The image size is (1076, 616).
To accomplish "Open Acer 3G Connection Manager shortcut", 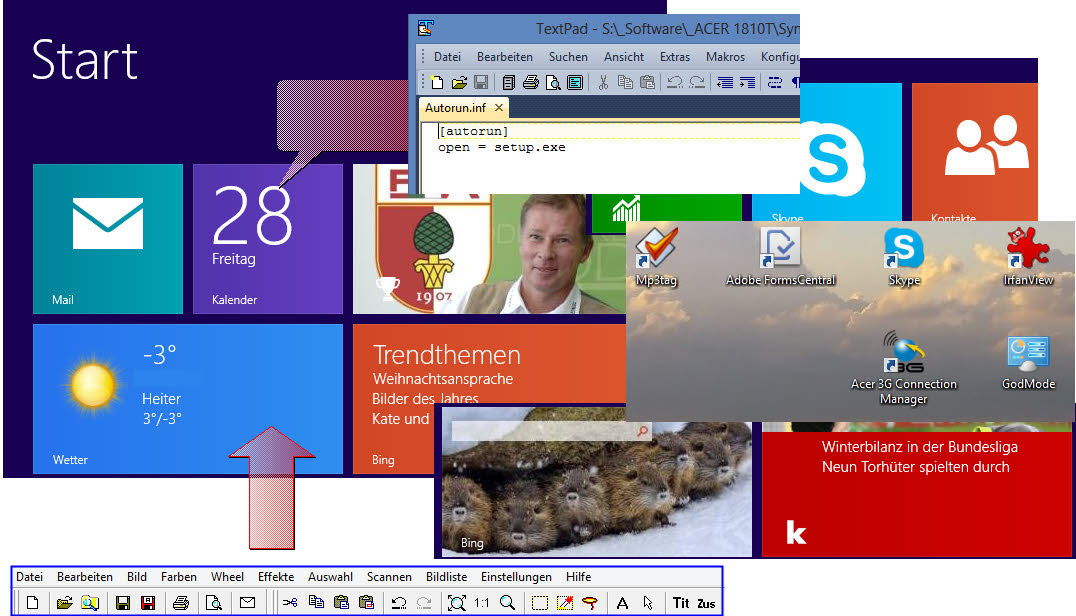I will (904, 368).
